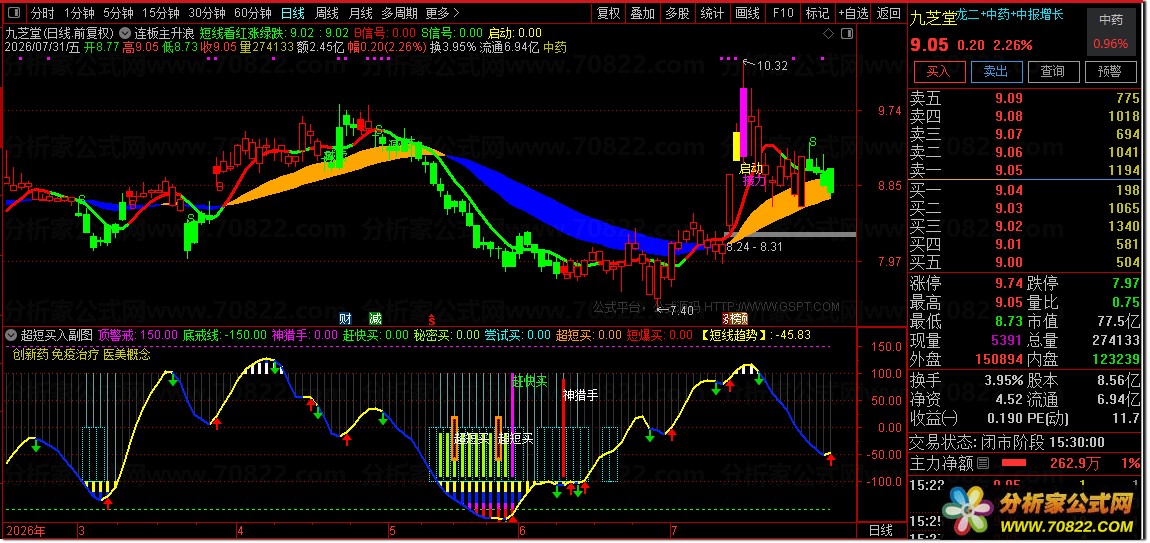Click the diamond icon above the main chart
1150x543 pixels.
coord(829,33)
